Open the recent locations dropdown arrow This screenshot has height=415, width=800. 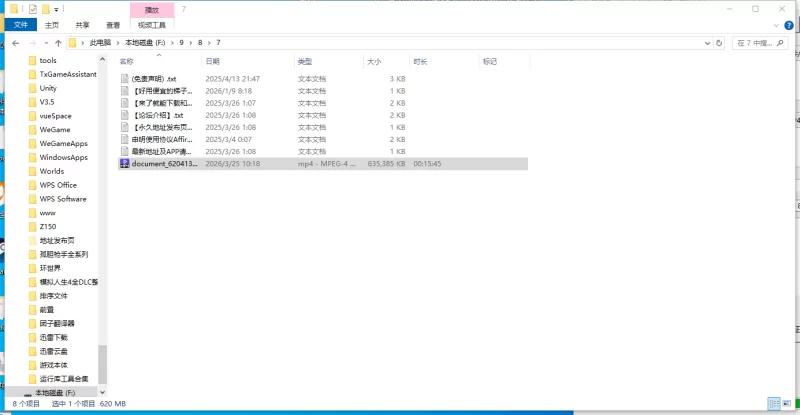46,43
